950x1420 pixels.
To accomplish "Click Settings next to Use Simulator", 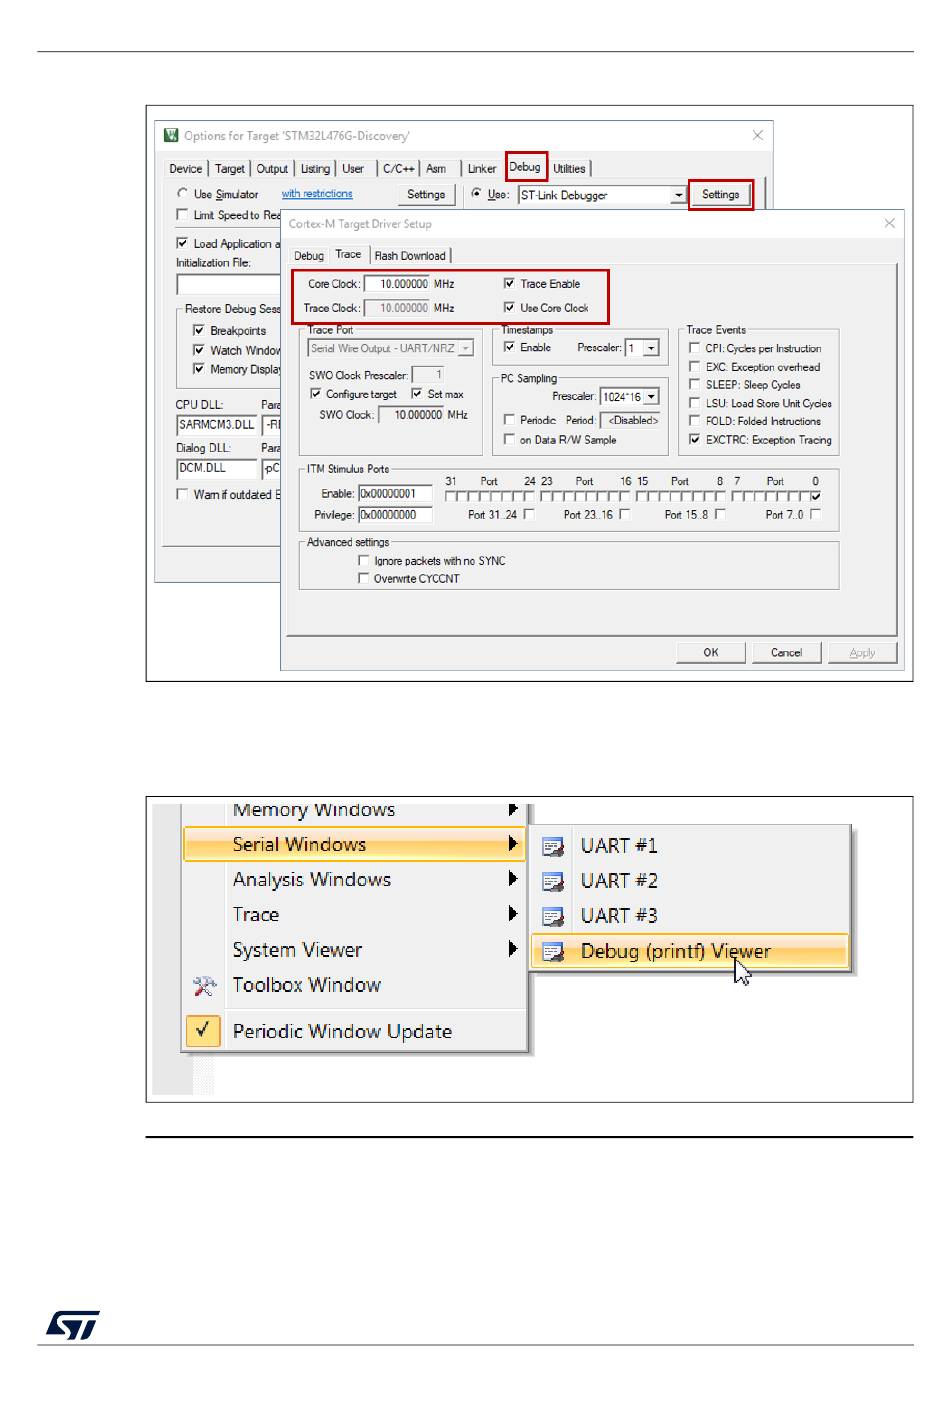I will click(426, 194).
